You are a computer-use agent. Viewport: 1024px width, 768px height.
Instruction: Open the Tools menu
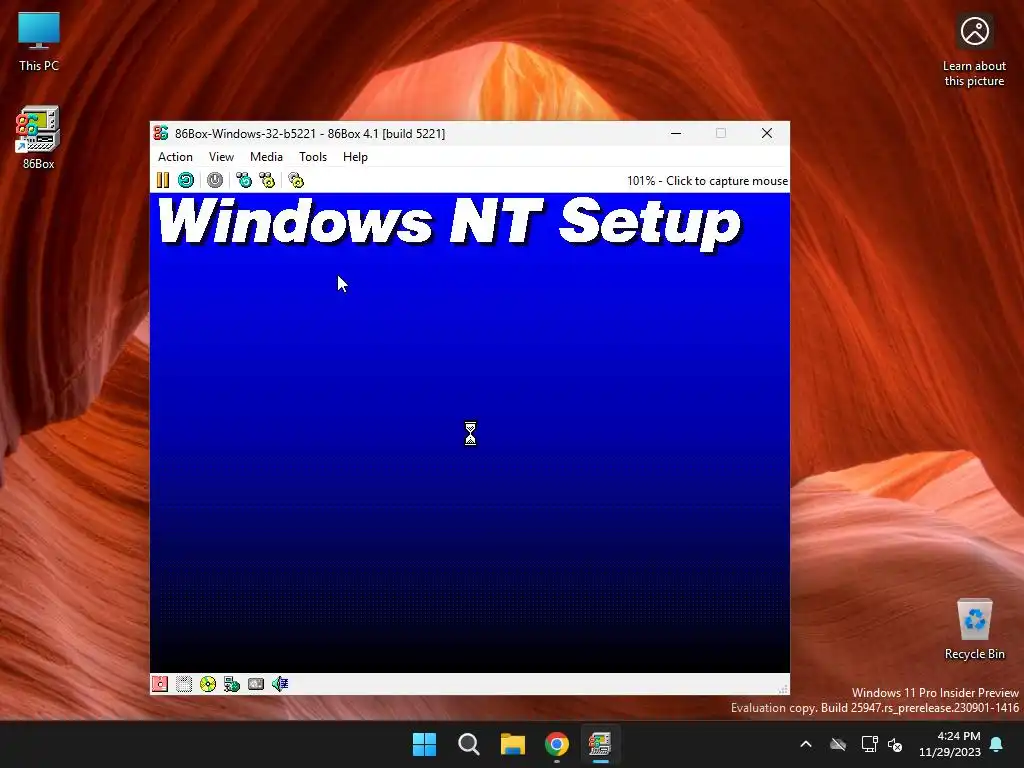point(313,157)
